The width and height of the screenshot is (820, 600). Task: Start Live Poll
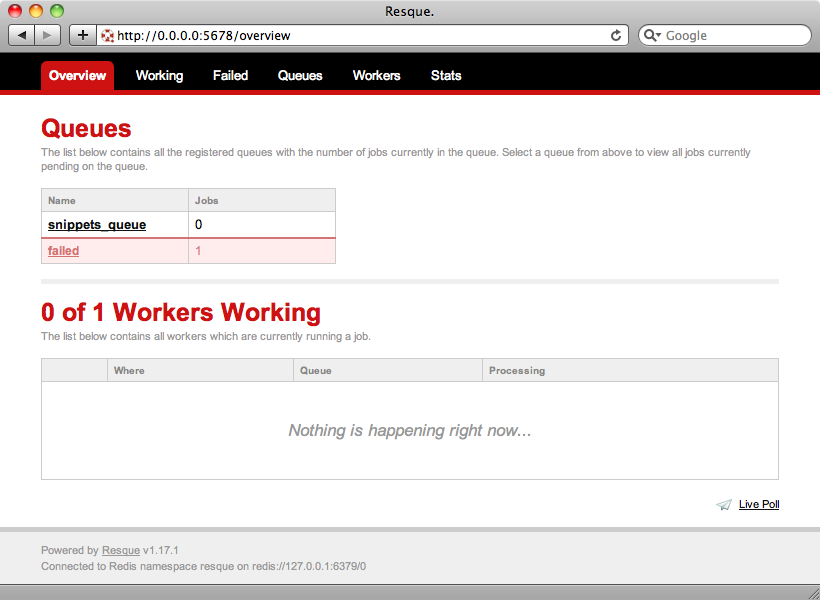[759, 505]
